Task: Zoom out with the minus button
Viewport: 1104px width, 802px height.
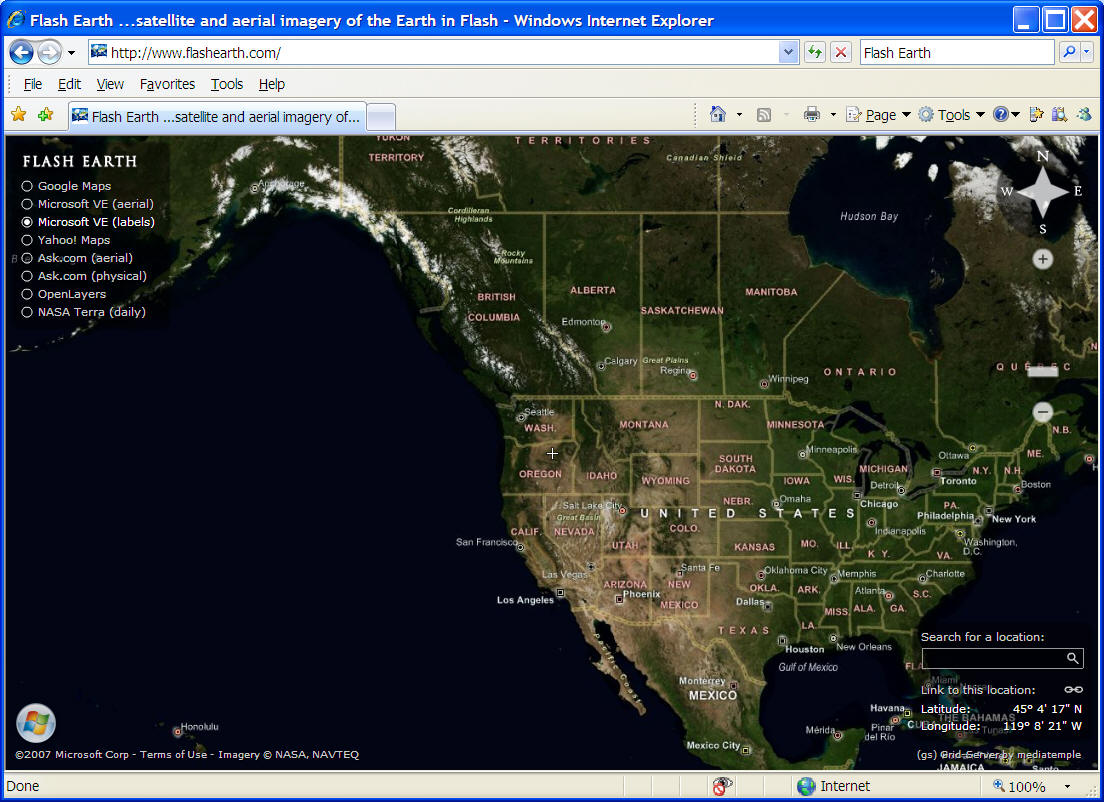Action: (1043, 412)
